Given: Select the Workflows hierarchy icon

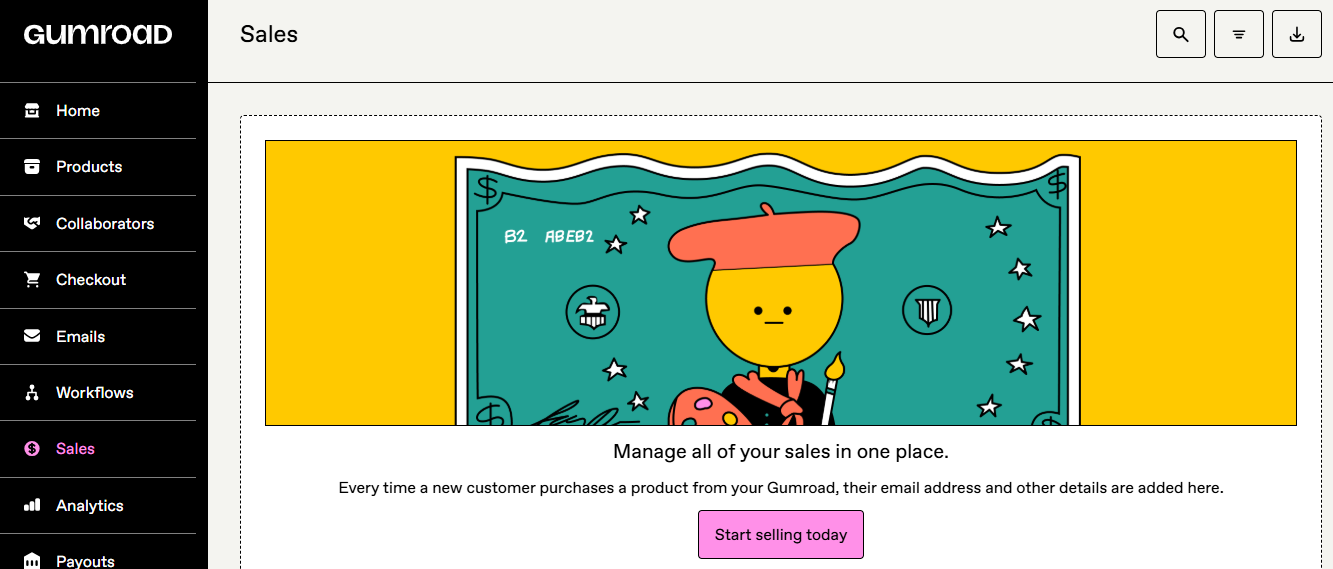Looking at the screenshot, I should point(32,393).
